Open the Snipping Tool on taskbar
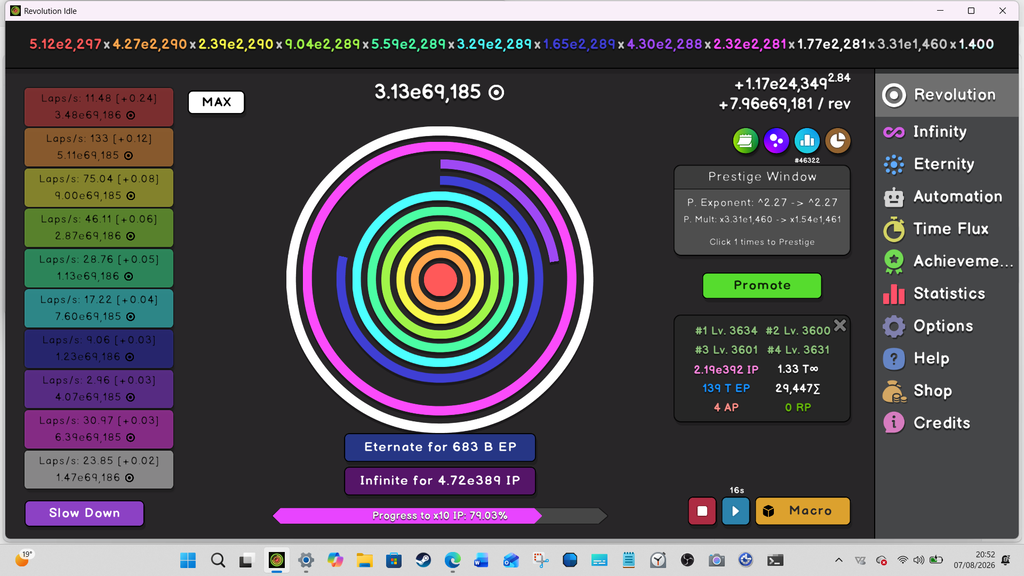Screen dimensions: 1024x576 (x=540, y=560)
